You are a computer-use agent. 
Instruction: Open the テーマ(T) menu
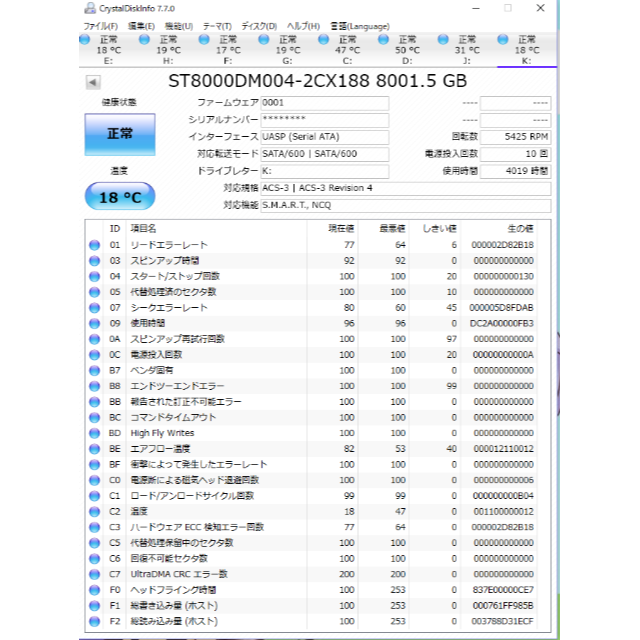(x=217, y=27)
